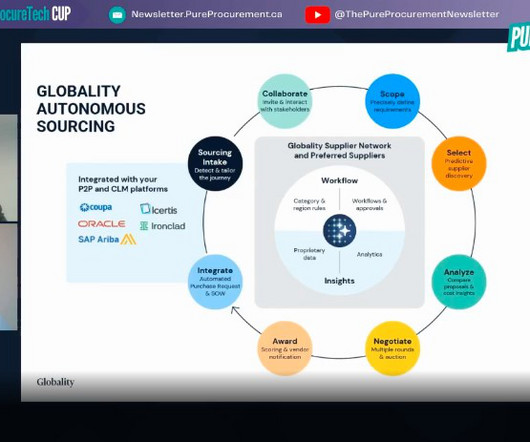This screenshot has width=530, height=442.
Task: Select the dark Sourcing Intake circle
Action: coord(215,164)
